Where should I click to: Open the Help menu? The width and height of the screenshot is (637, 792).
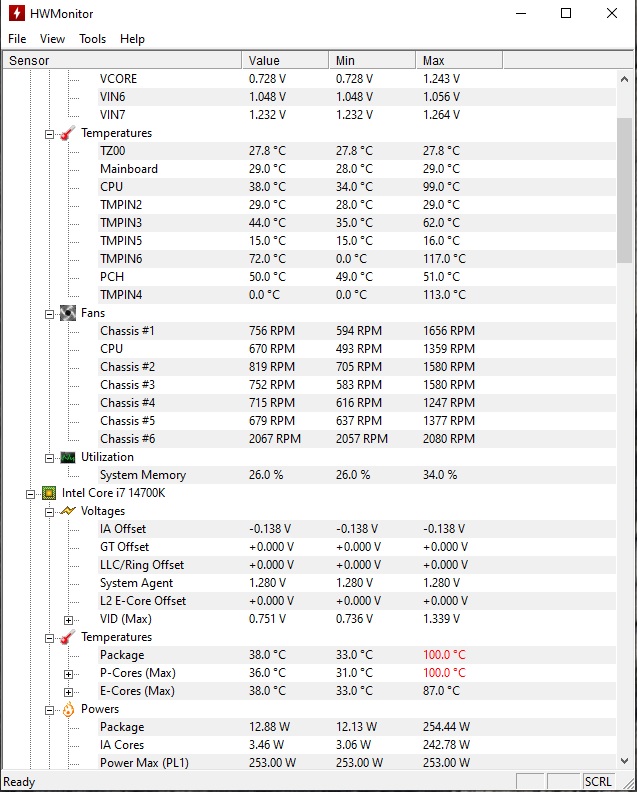(x=132, y=39)
